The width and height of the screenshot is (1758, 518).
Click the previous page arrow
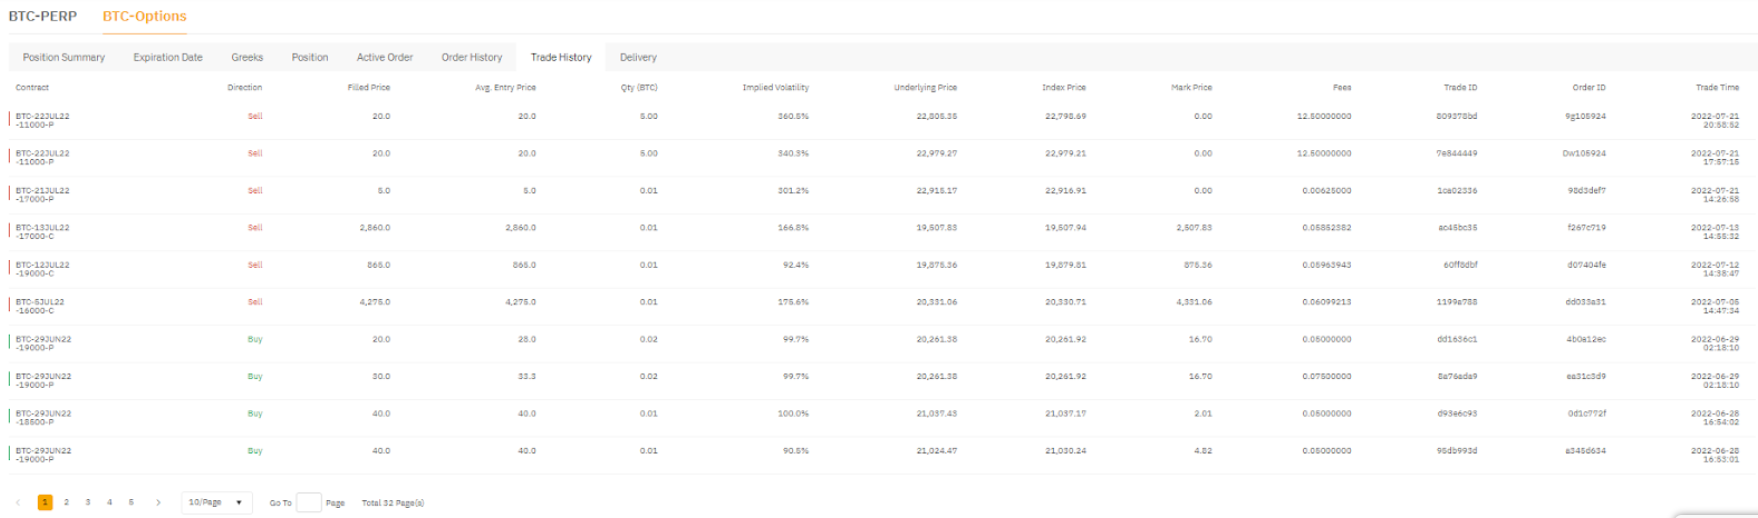point(18,503)
